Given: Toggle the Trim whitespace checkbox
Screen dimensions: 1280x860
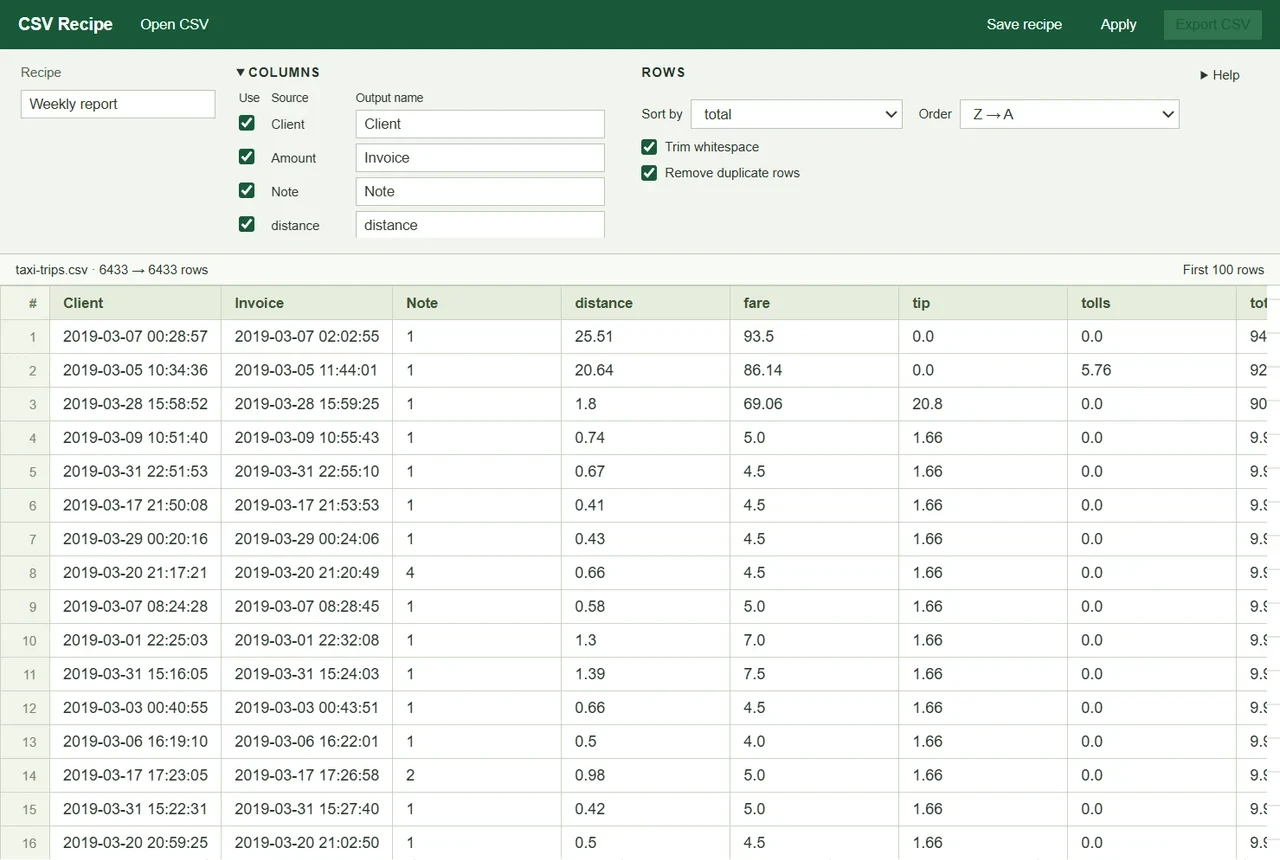Looking at the screenshot, I should tap(649, 147).
